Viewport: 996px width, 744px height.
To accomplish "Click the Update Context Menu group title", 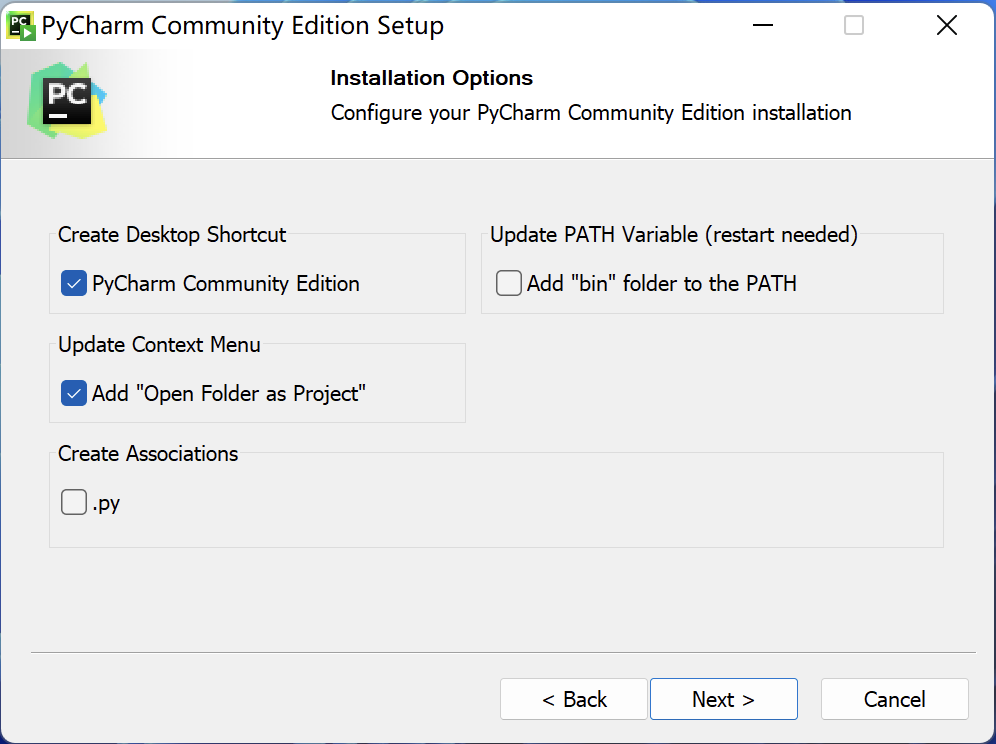I will [x=159, y=344].
